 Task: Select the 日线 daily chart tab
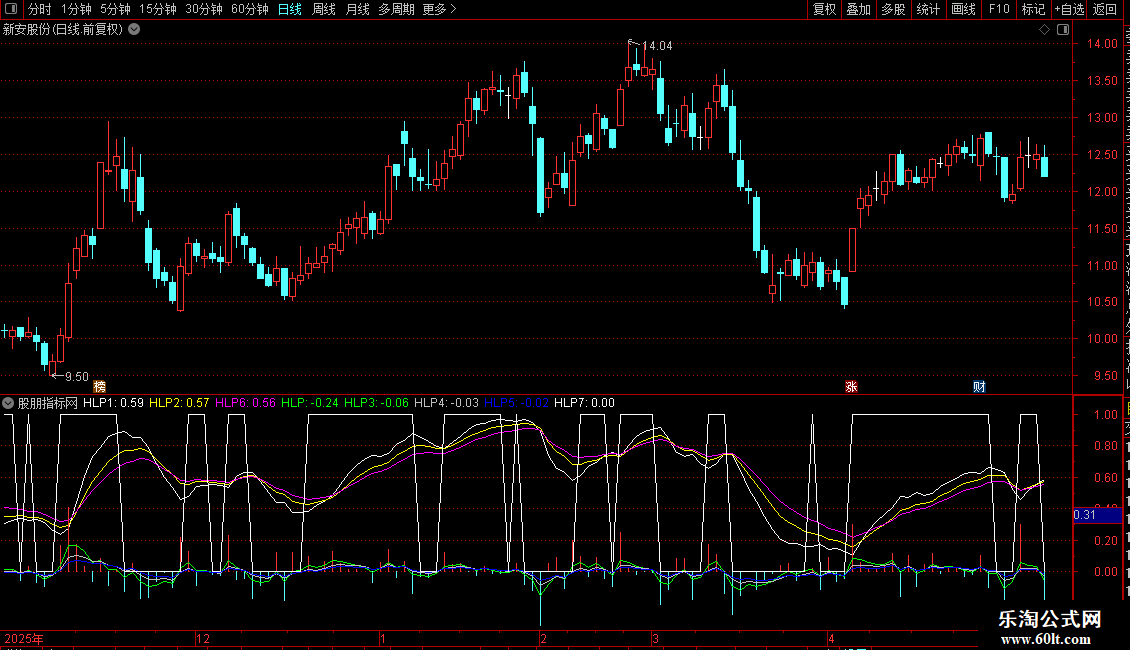290,9
